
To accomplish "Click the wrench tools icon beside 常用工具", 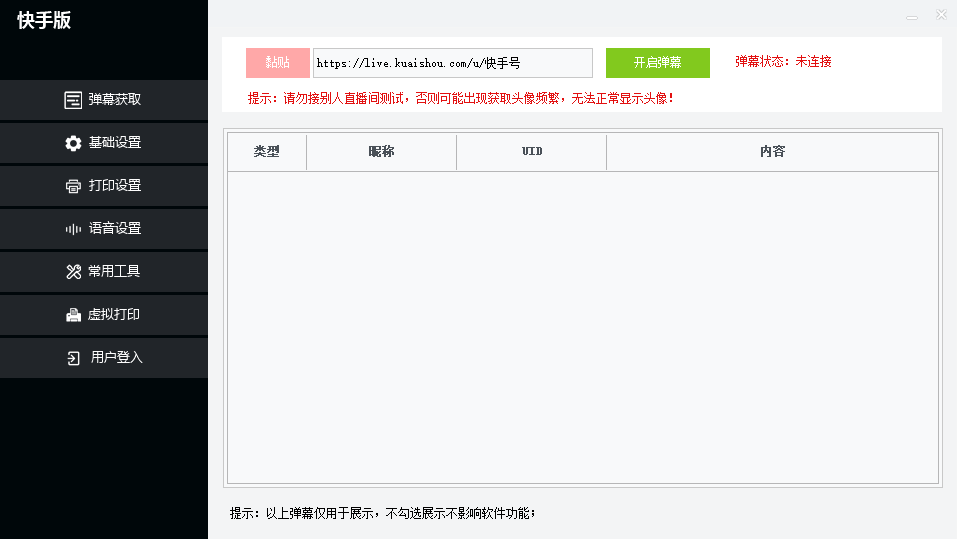I will click(73, 272).
